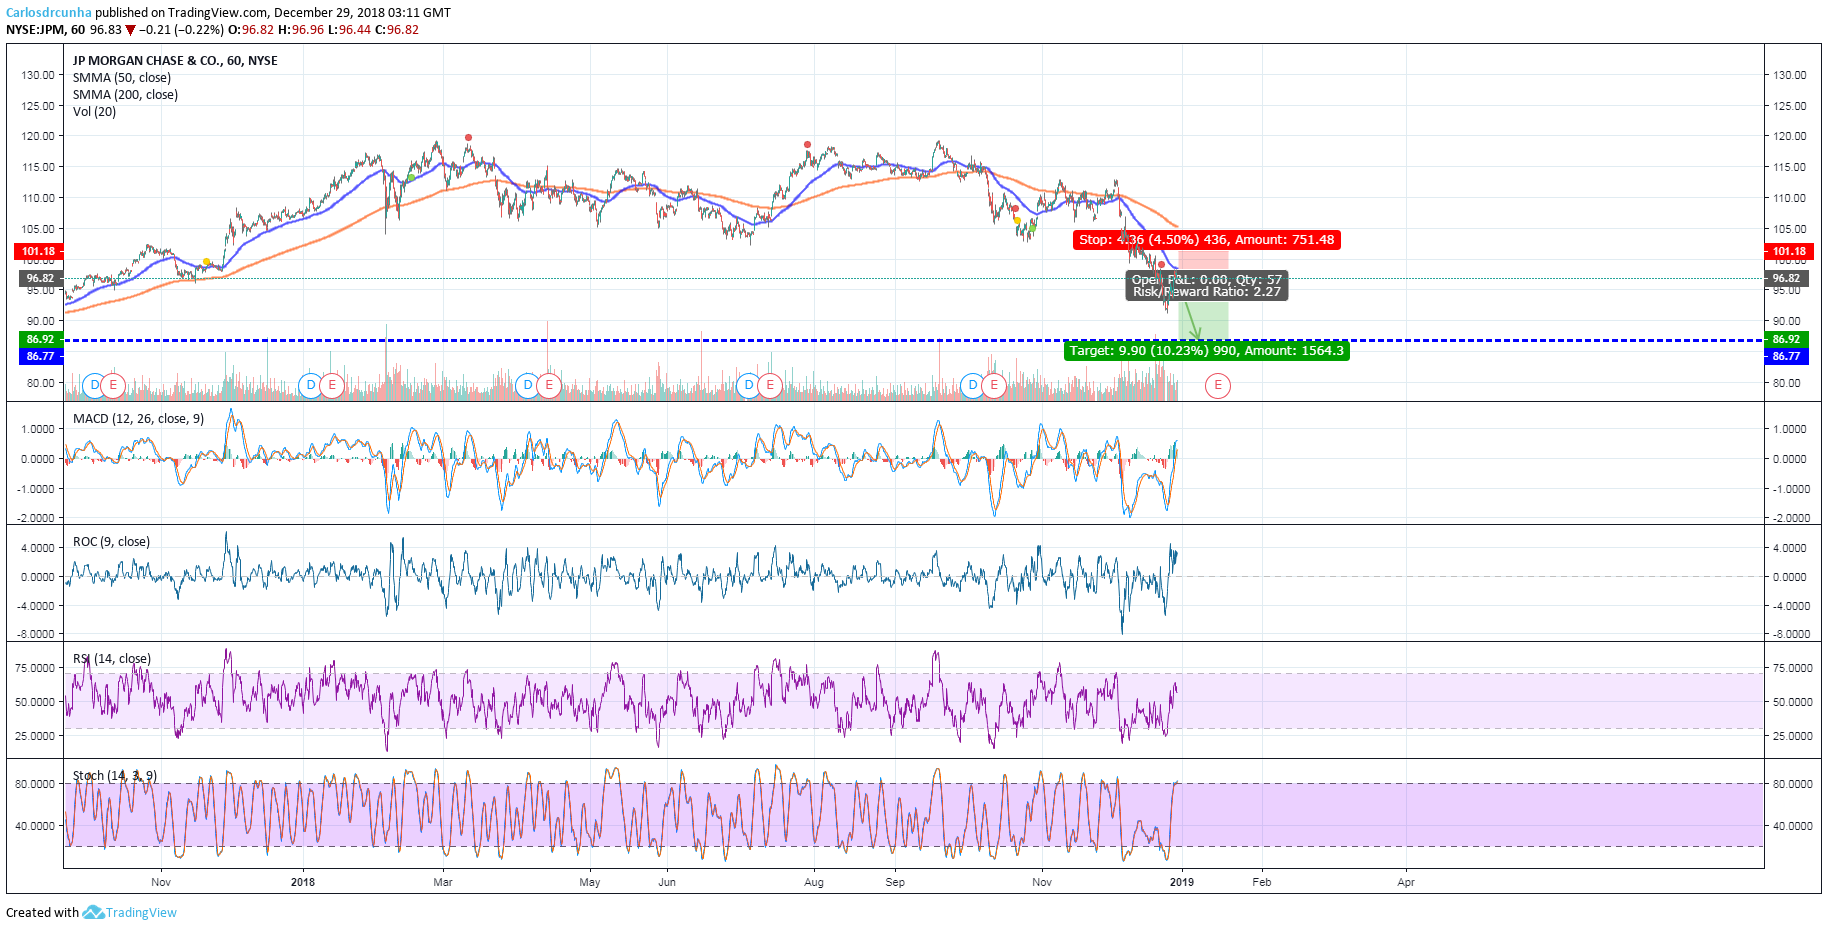
Task: Click the red 101.18 label on left axis
Action: point(39,252)
